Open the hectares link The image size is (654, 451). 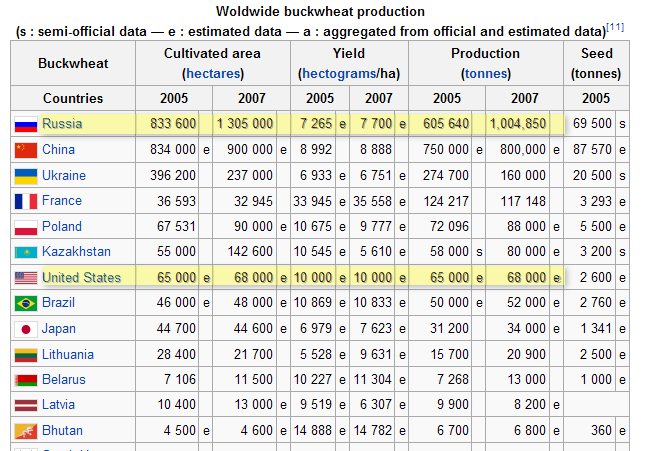(211, 74)
